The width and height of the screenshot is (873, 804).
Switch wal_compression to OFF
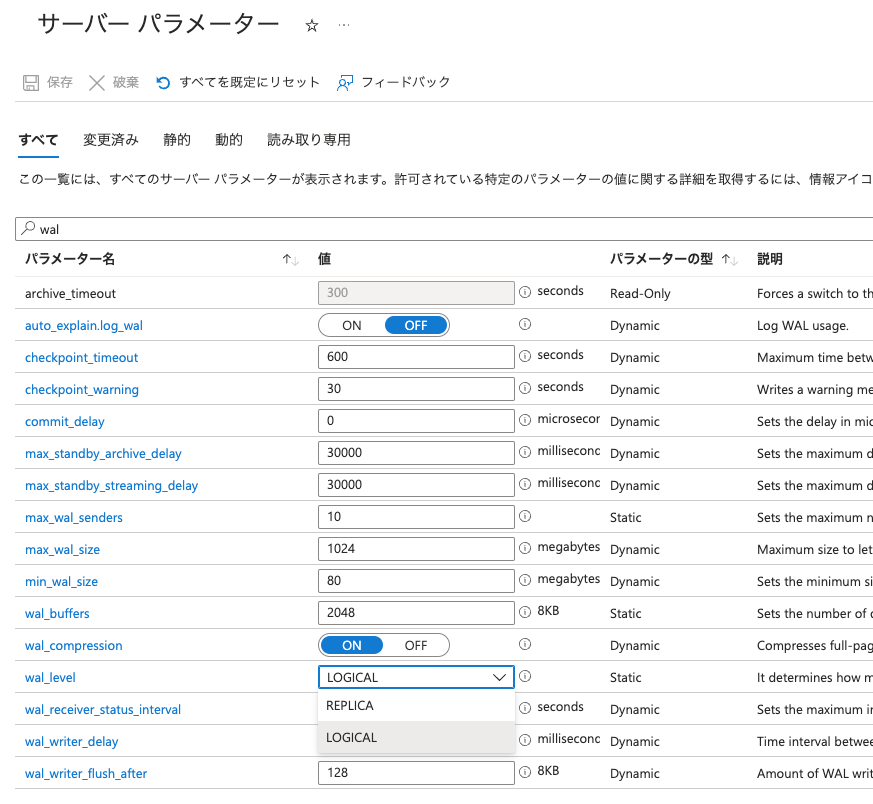416,645
